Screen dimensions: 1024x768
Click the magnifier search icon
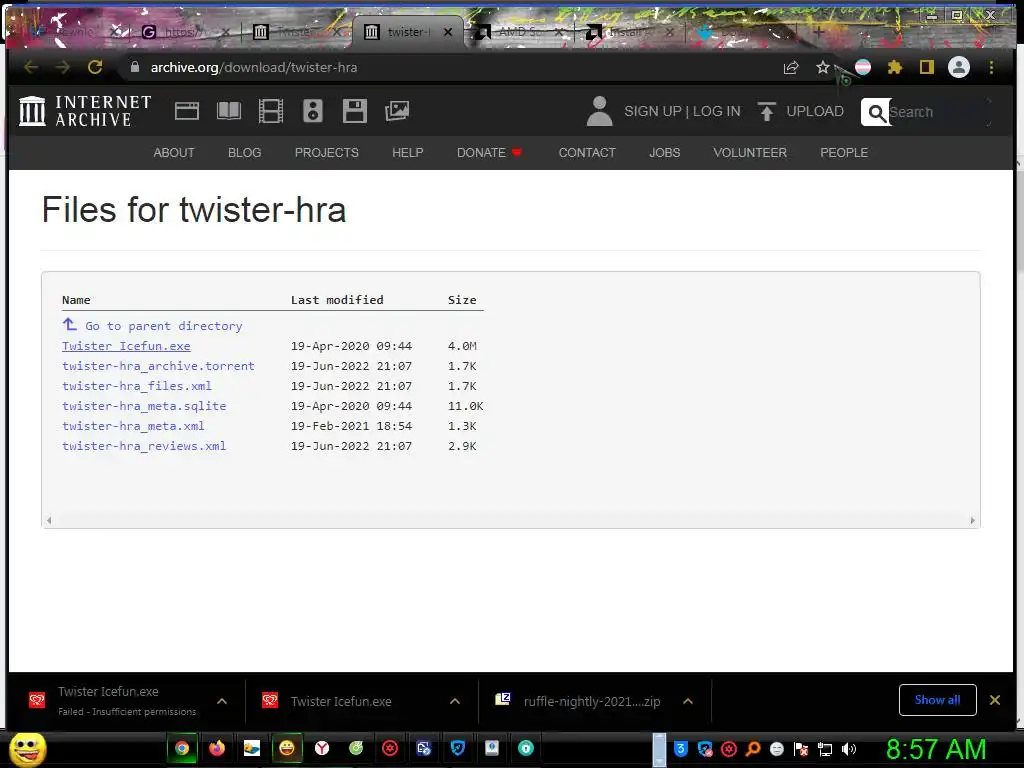coord(876,112)
